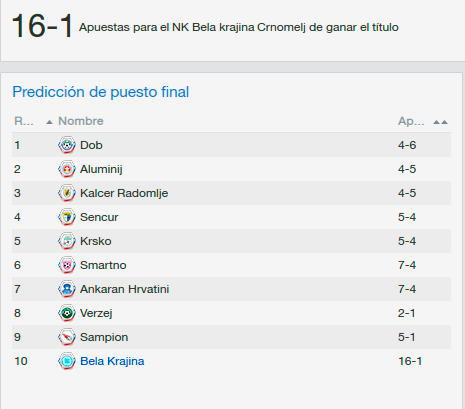Click the Bela Krajina club badge

67,361
